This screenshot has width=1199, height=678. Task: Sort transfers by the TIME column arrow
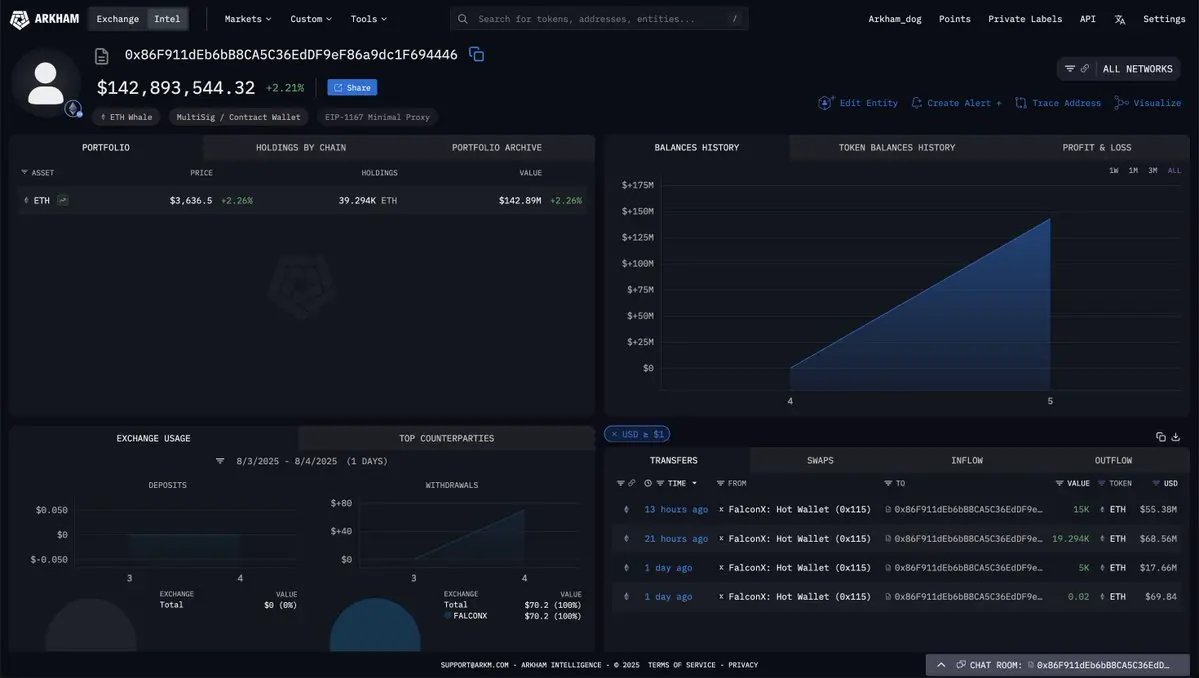[694, 483]
